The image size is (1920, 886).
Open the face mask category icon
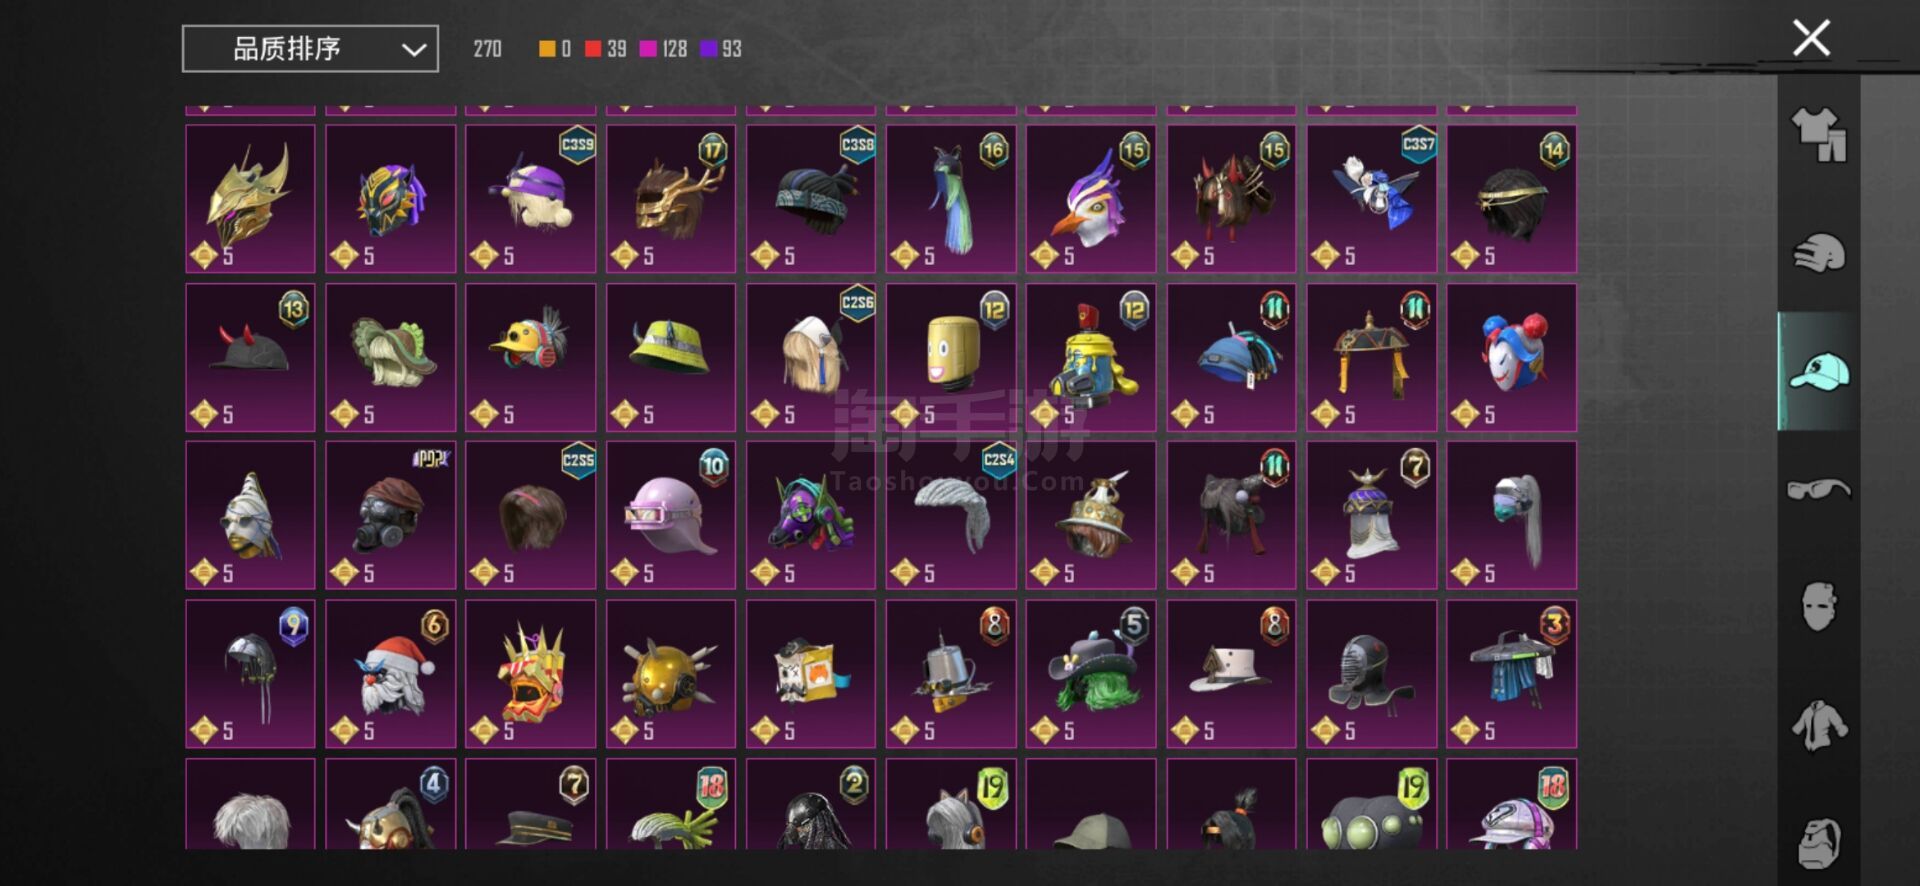click(x=1819, y=606)
